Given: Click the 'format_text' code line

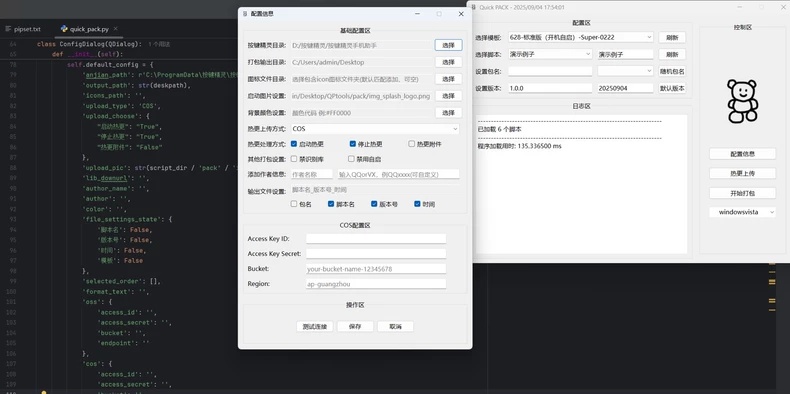Looking at the screenshot, I should pos(116,292).
